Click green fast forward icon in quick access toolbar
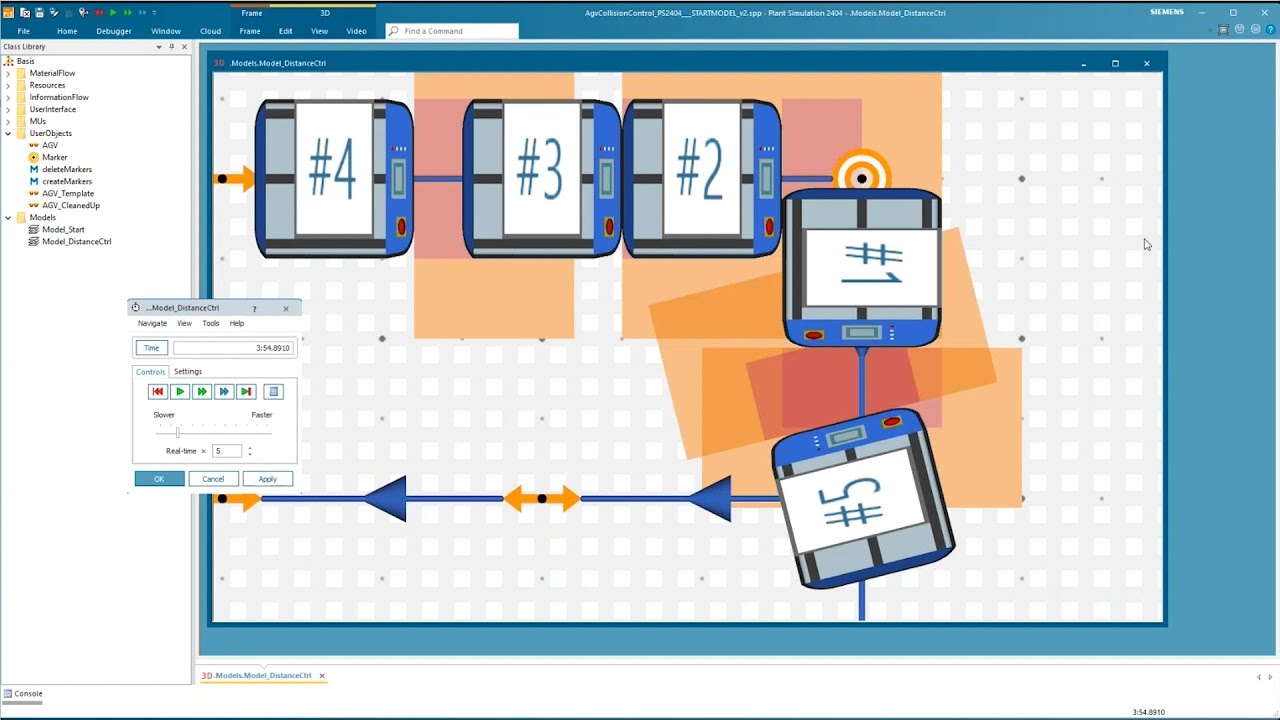Viewport: 1280px width, 720px height. [128, 13]
